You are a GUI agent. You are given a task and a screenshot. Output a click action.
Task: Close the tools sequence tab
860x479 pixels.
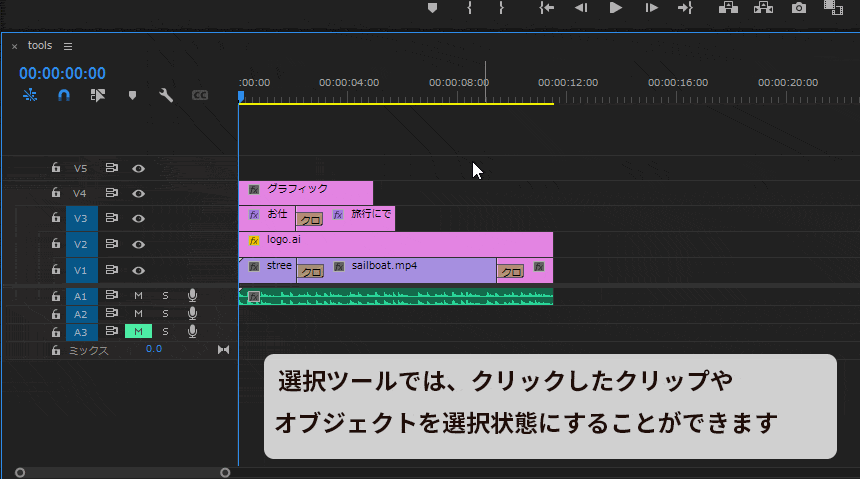tap(14, 47)
